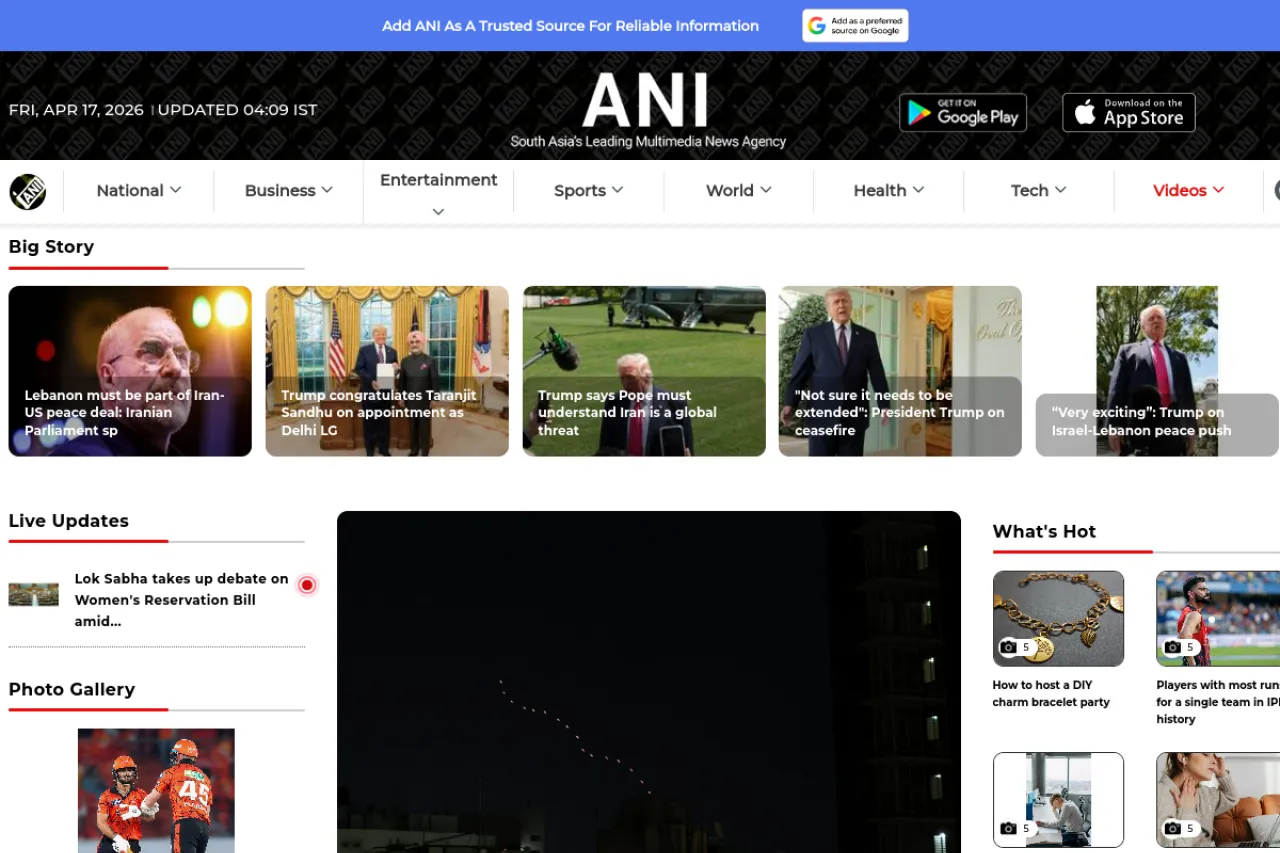This screenshot has height=853, width=1280.
Task: Click the "UPDATED 04:09 IST" timestamp
Action: [x=238, y=110]
